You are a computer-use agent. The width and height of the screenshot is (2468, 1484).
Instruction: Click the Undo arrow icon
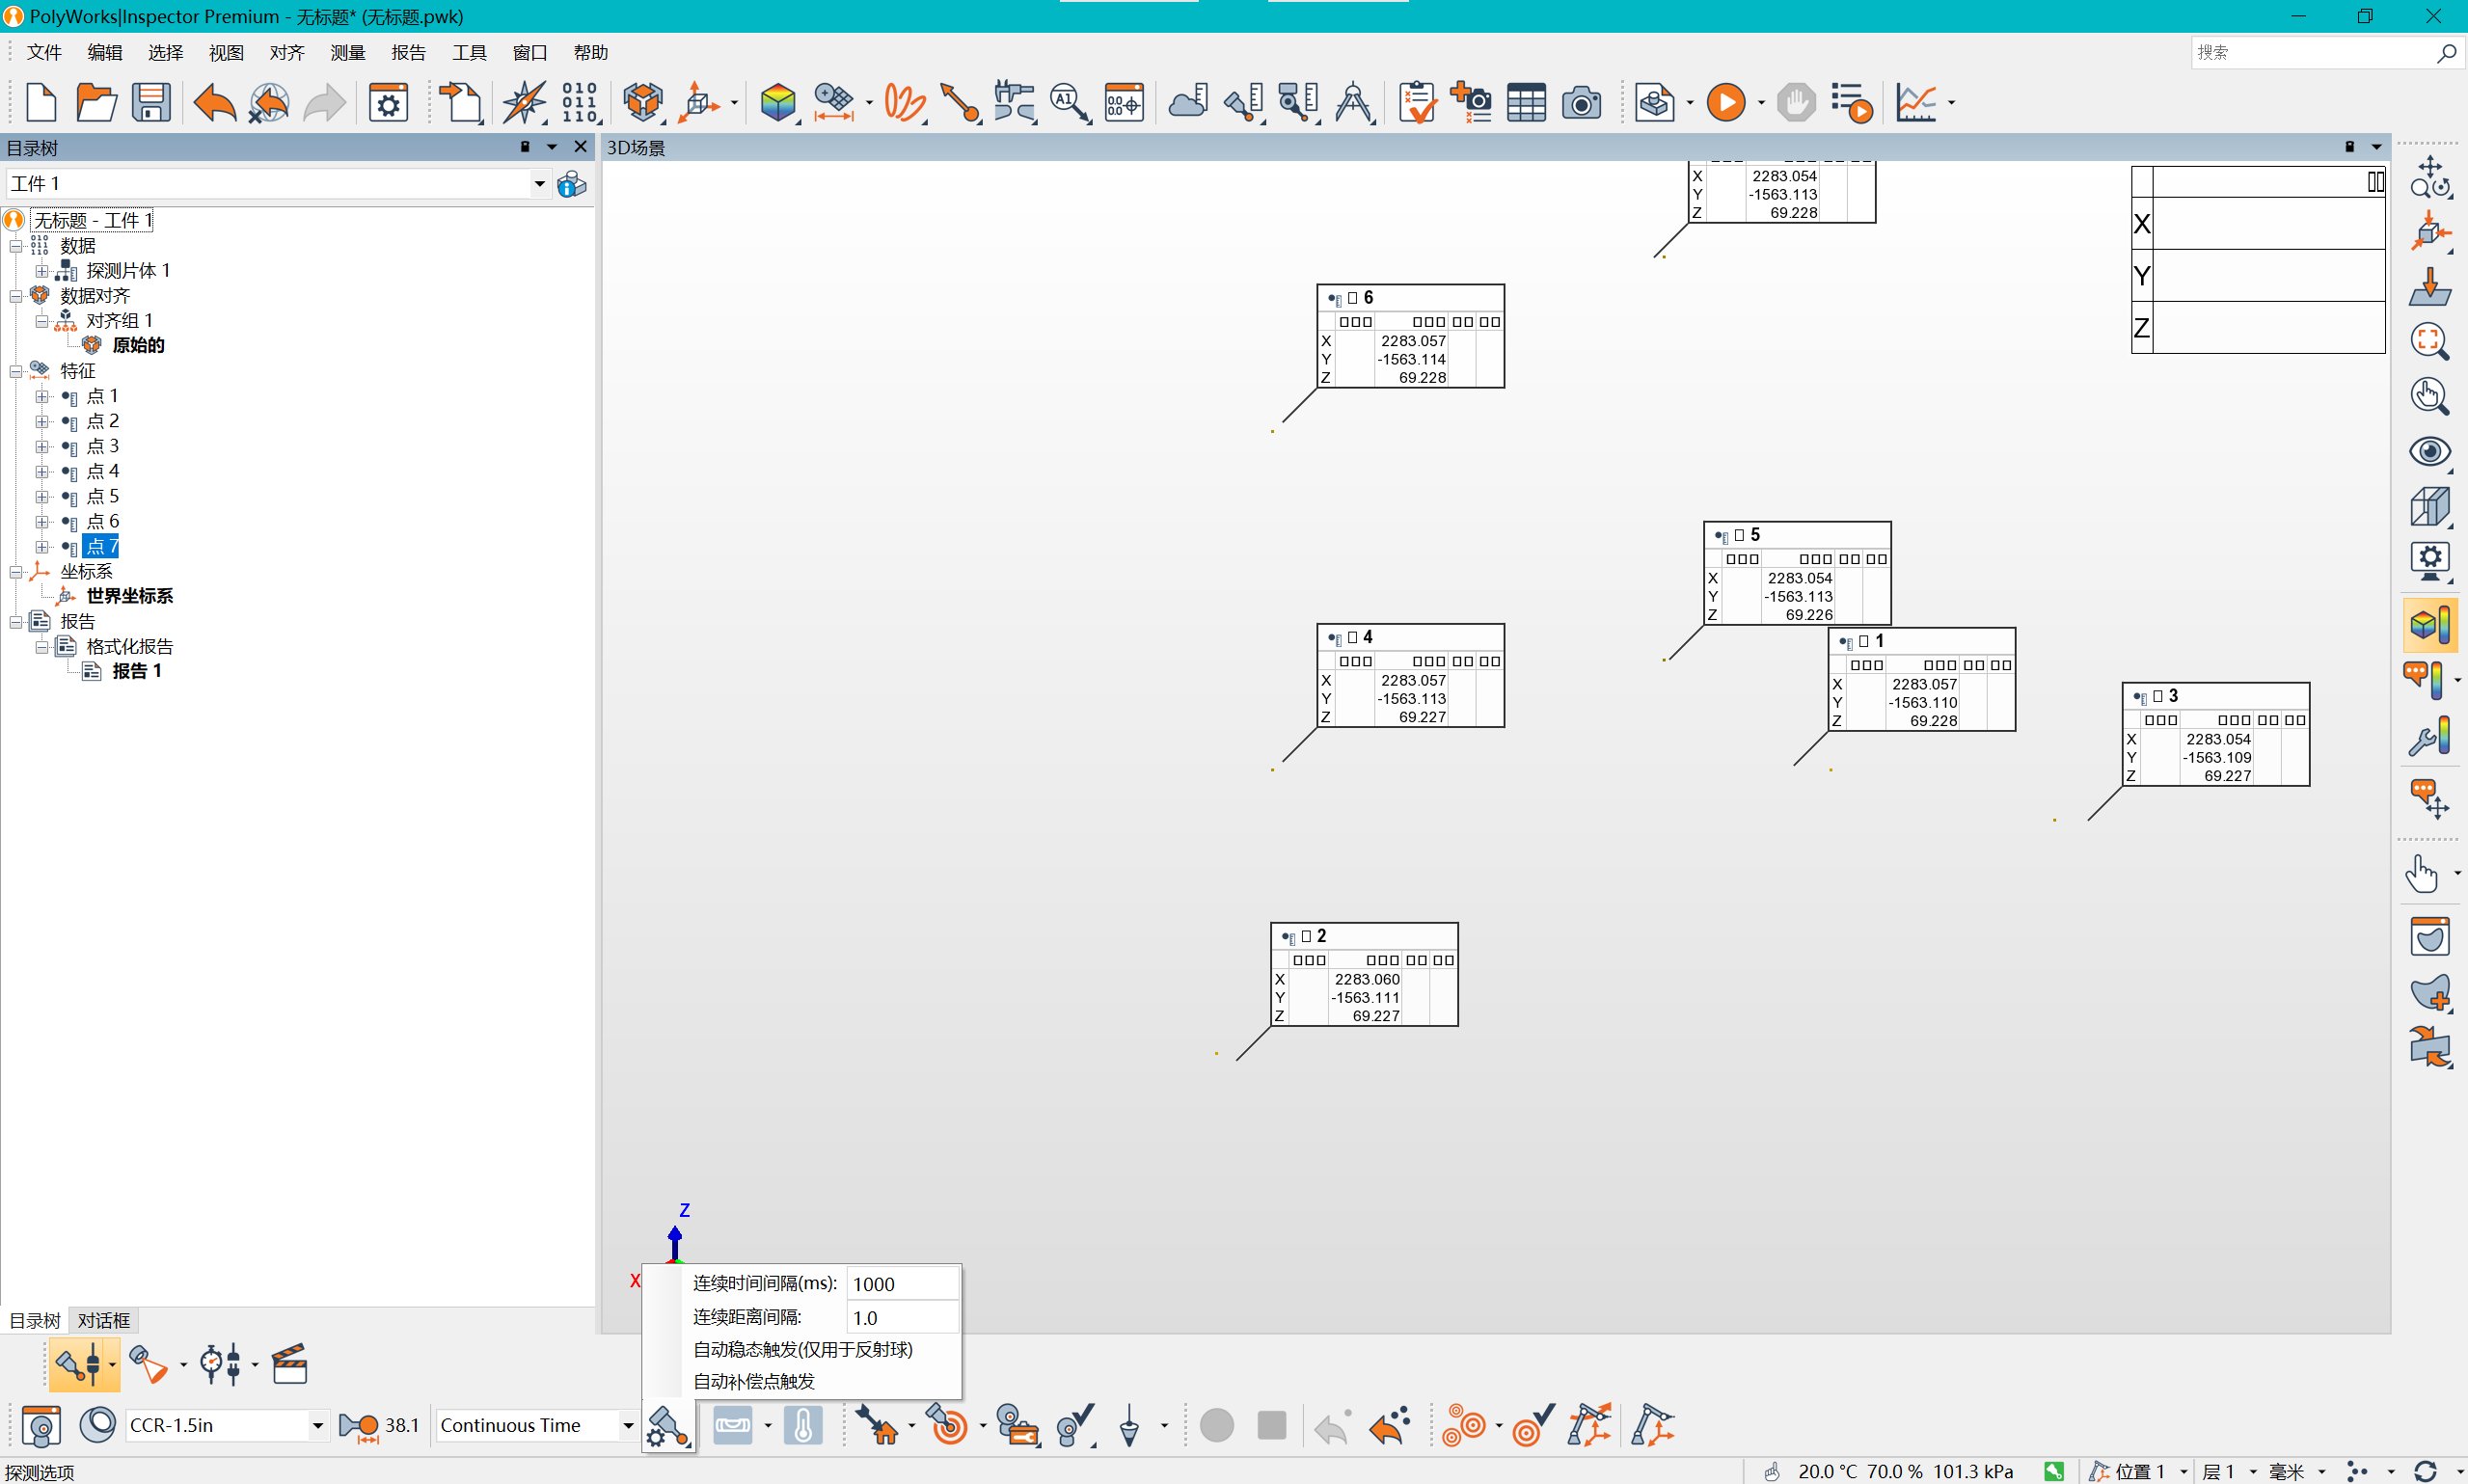click(214, 103)
